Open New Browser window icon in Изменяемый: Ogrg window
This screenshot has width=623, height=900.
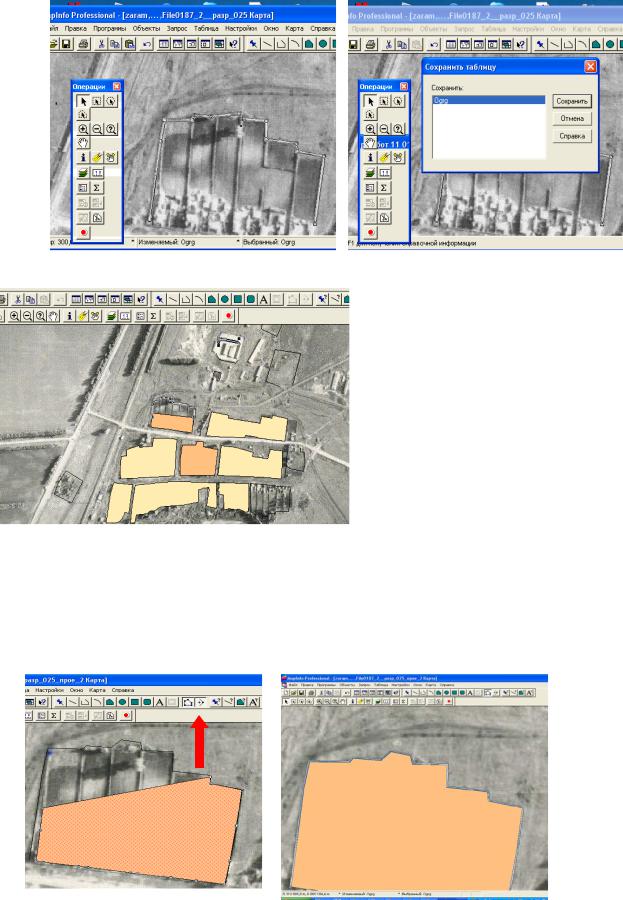pos(164,44)
